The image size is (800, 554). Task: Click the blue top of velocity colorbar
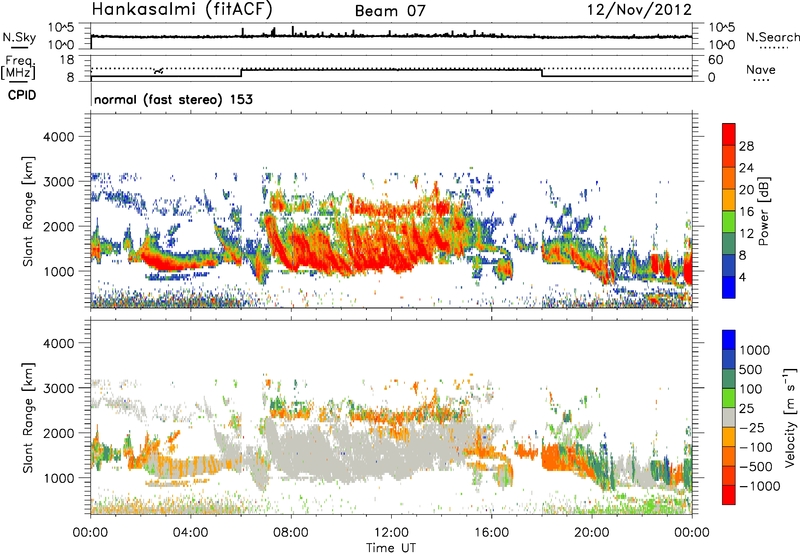729,340
